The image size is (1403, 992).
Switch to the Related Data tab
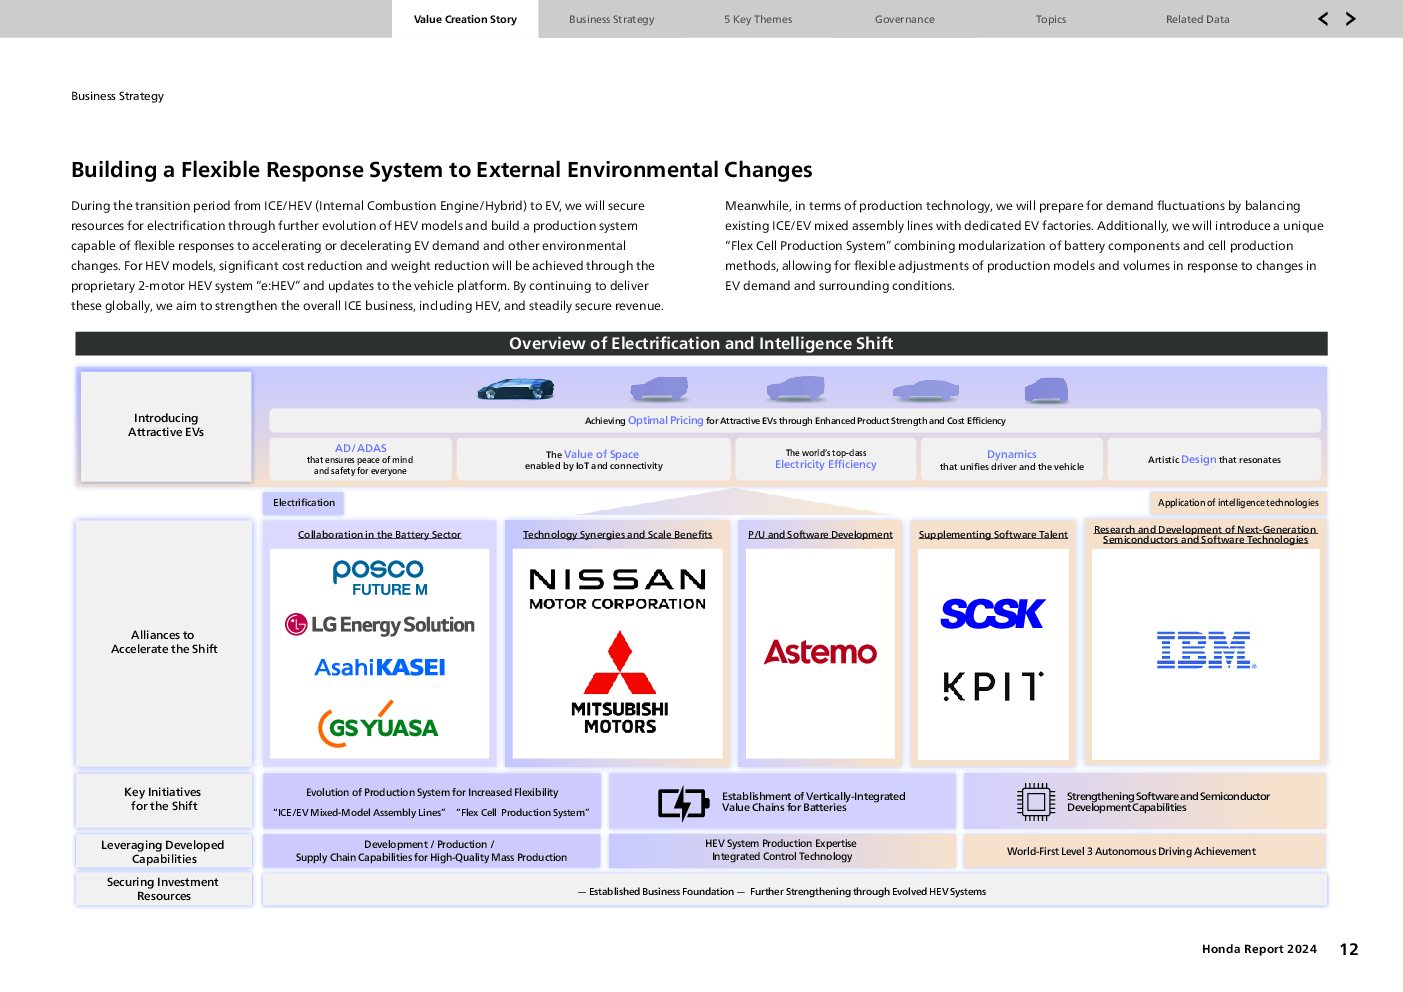click(1197, 19)
